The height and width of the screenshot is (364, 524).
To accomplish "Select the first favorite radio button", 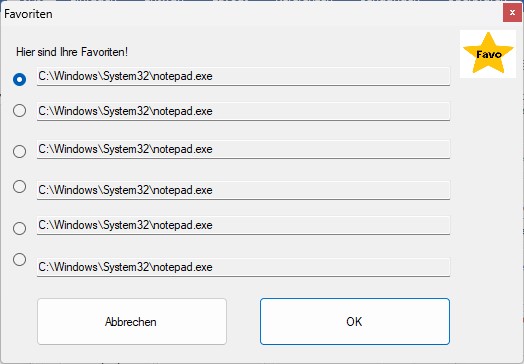I will click(x=19, y=79).
